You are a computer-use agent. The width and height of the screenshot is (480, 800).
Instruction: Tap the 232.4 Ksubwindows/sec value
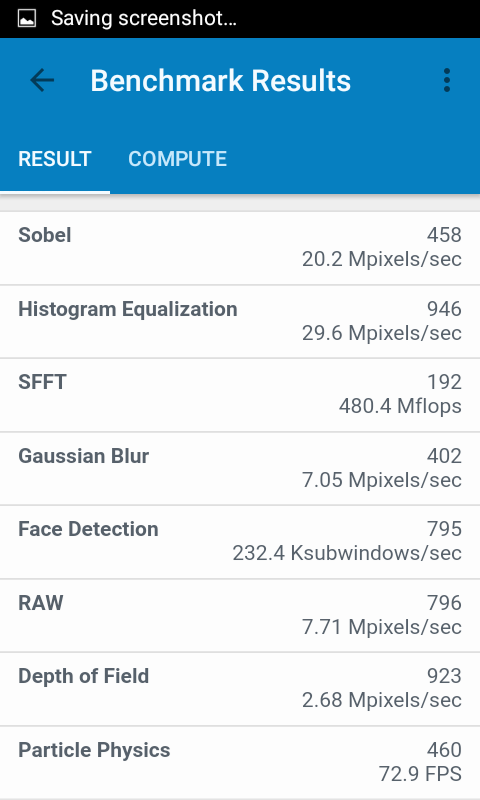(347, 554)
